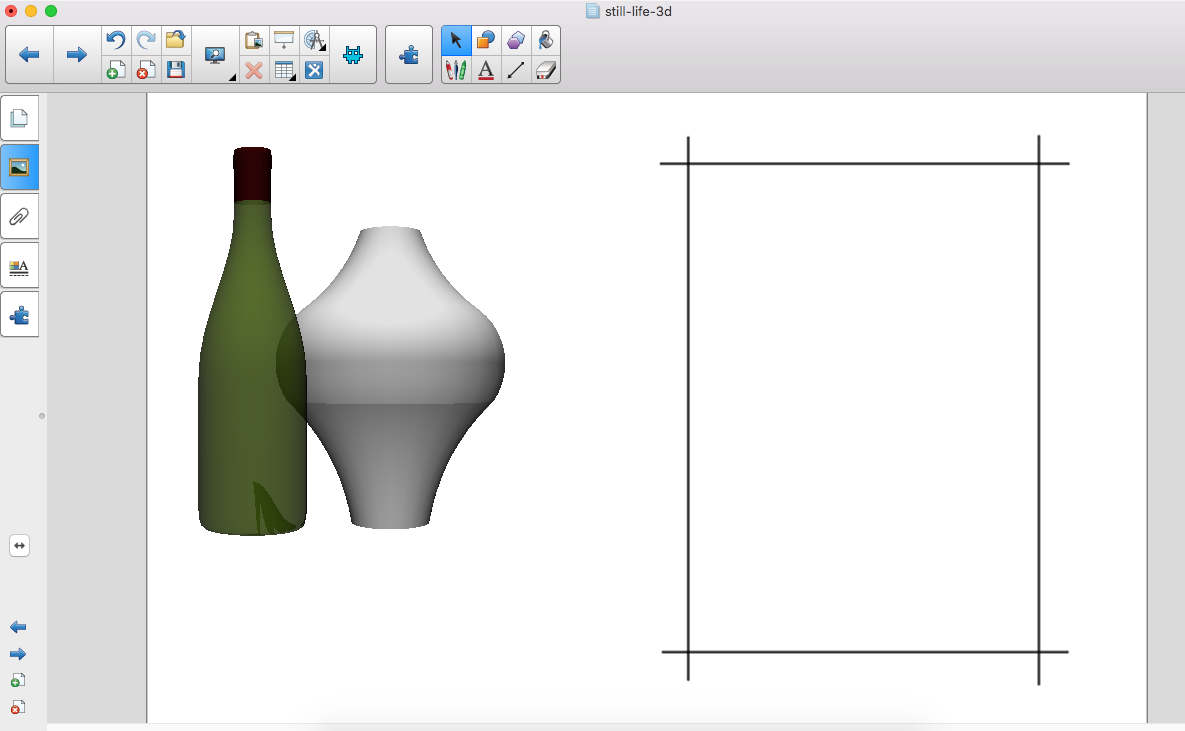The height and width of the screenshot is (731, 1185).
Task: Switch to the Gallery tab
Action: coord(20,167)
